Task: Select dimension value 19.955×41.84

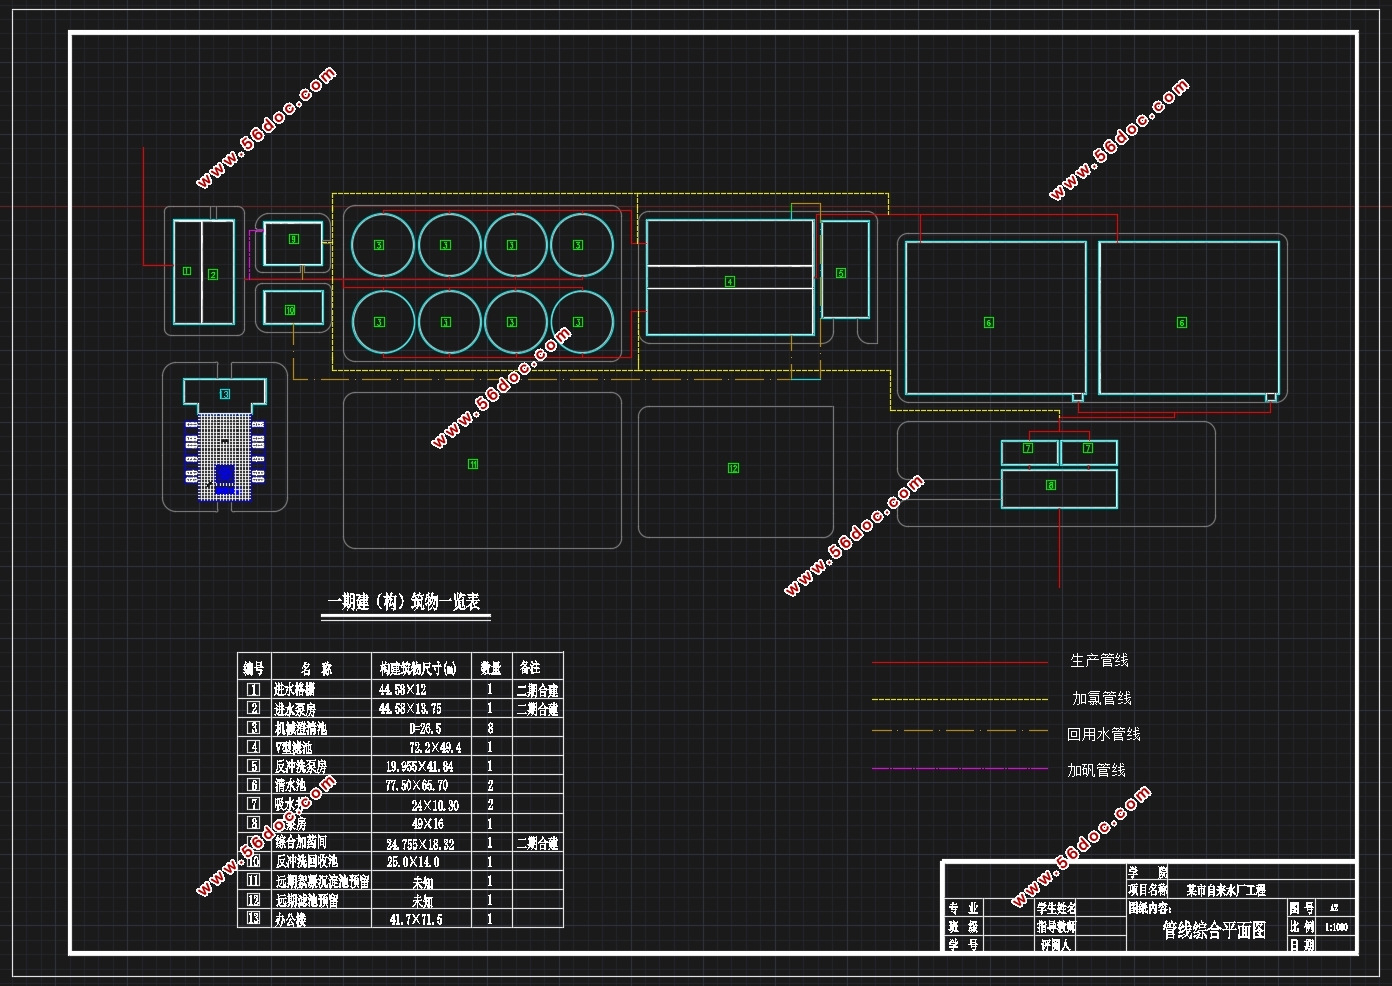Action: [419, 766]
